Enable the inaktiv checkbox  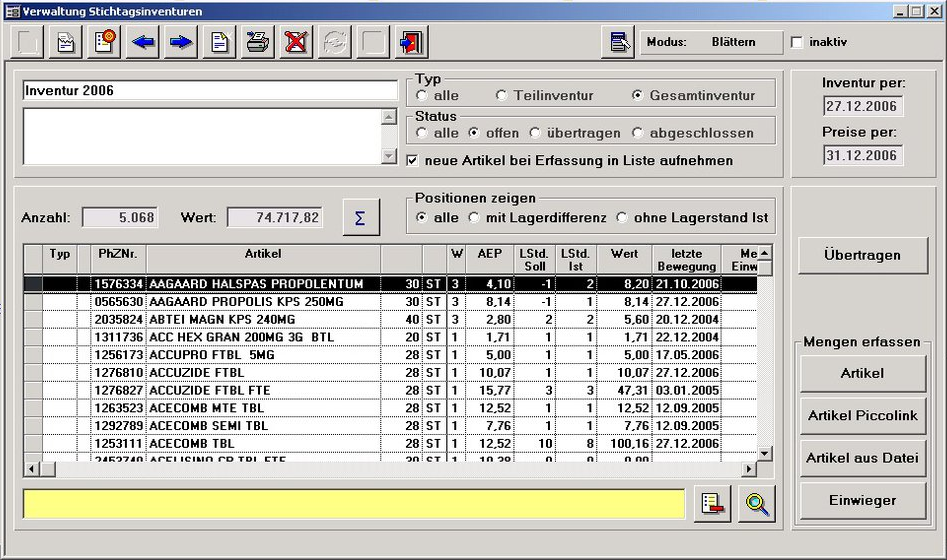coord(797,43)
